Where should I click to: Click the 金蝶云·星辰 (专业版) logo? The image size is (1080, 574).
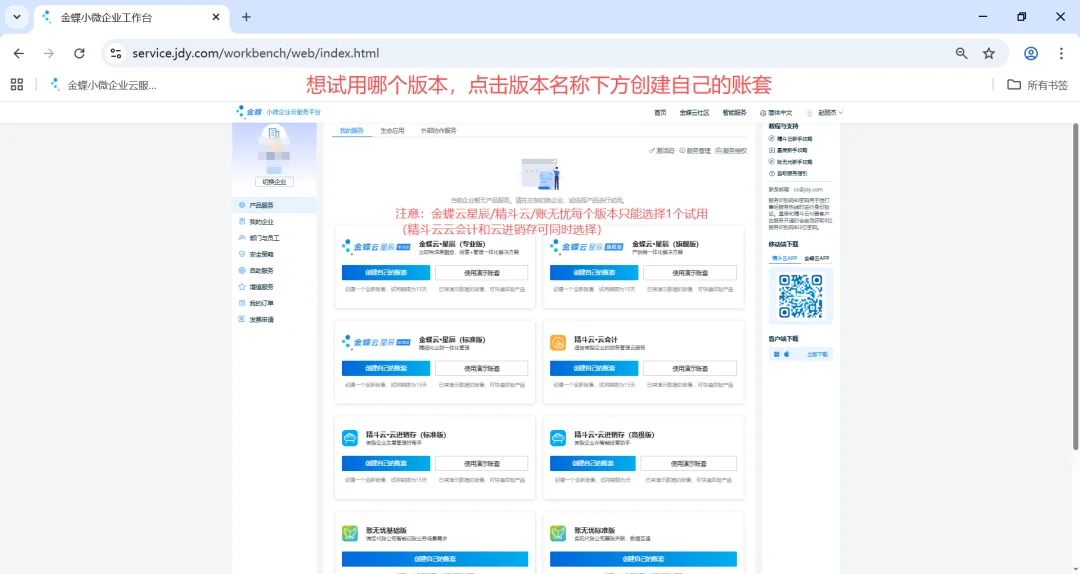point(376,247)
